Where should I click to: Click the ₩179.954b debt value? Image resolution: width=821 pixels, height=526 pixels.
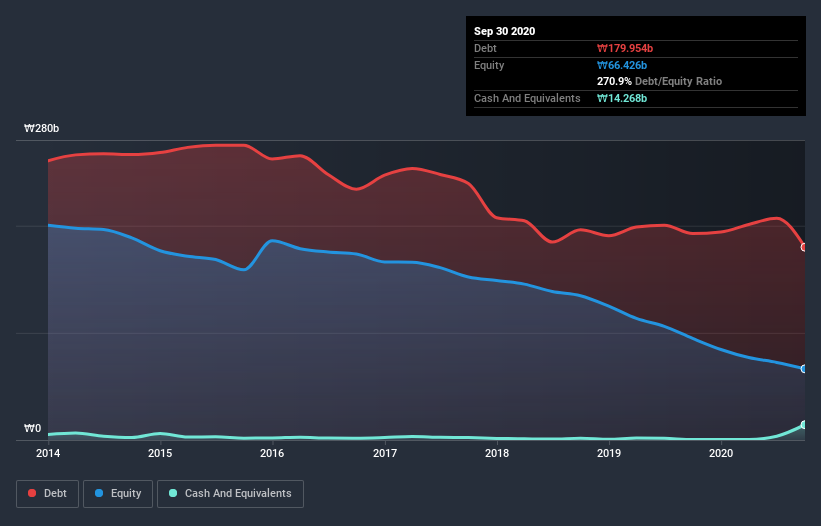625,48
